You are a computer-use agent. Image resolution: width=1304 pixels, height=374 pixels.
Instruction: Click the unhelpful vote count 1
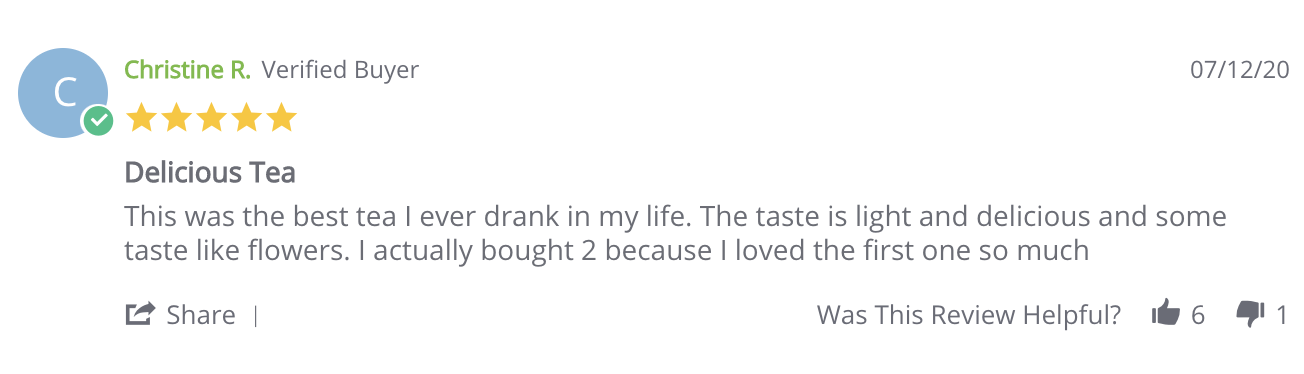point(1282,315)
